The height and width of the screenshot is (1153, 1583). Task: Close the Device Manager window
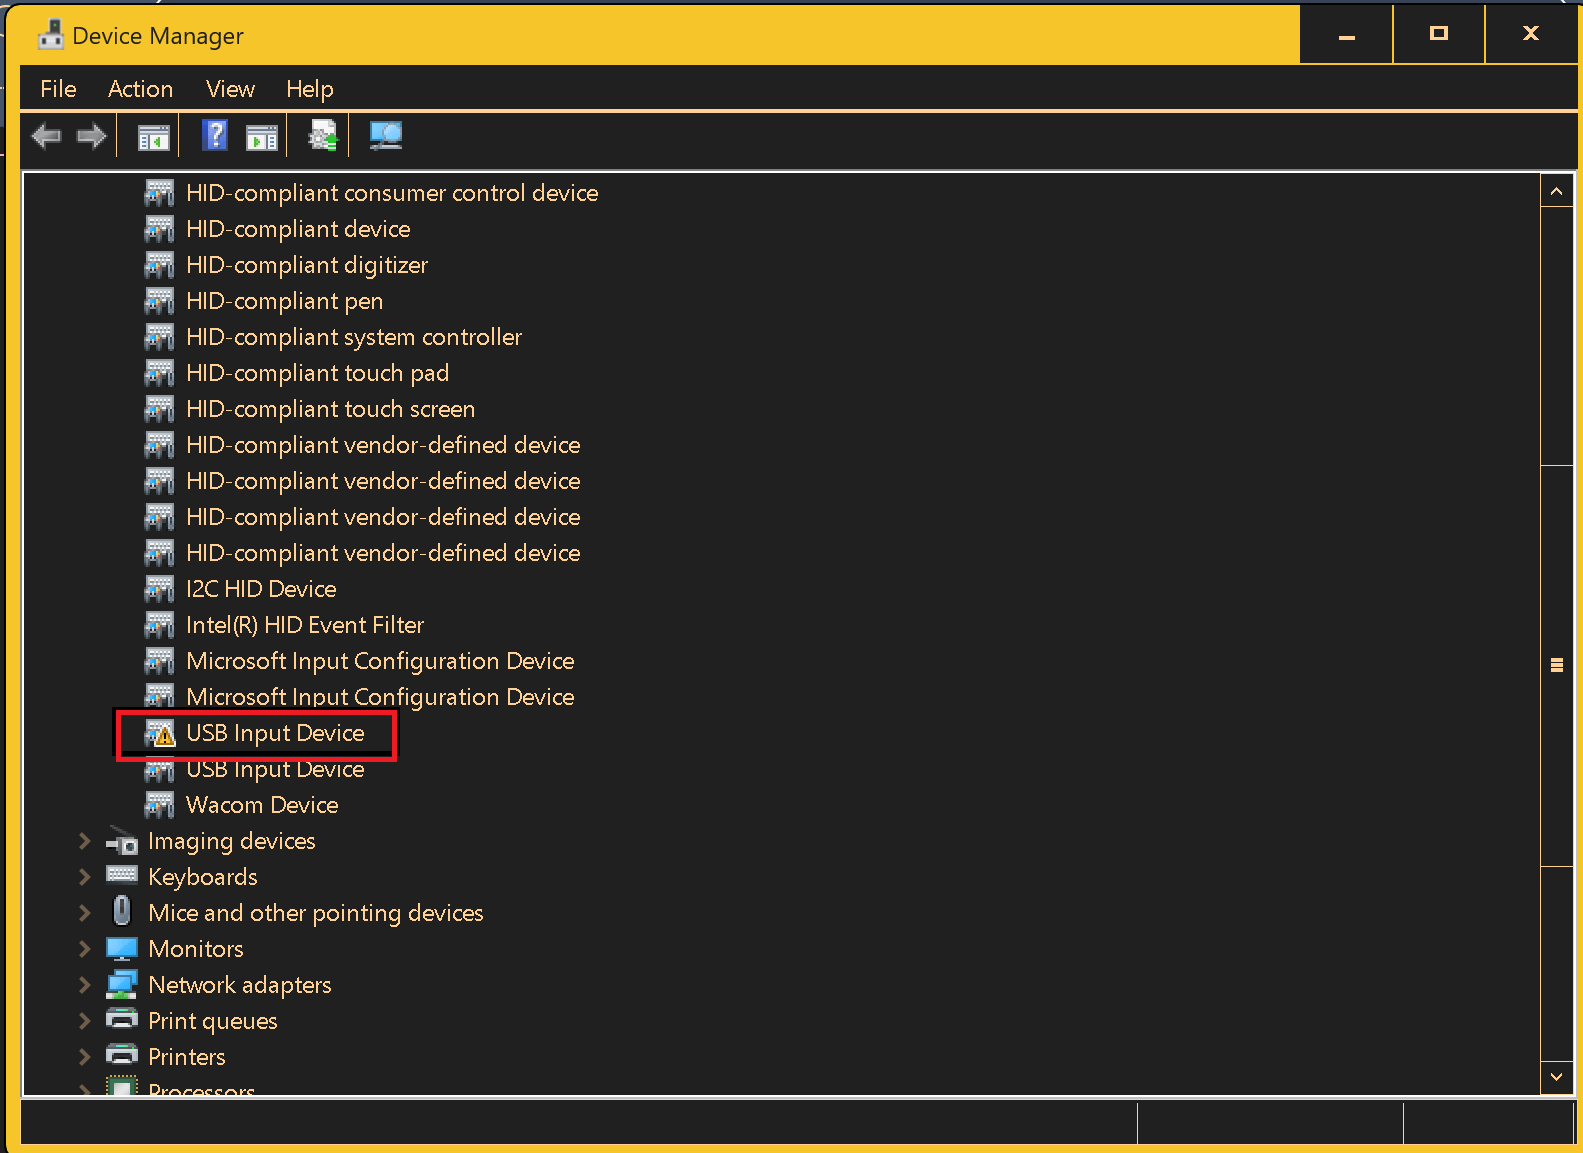1531,34
